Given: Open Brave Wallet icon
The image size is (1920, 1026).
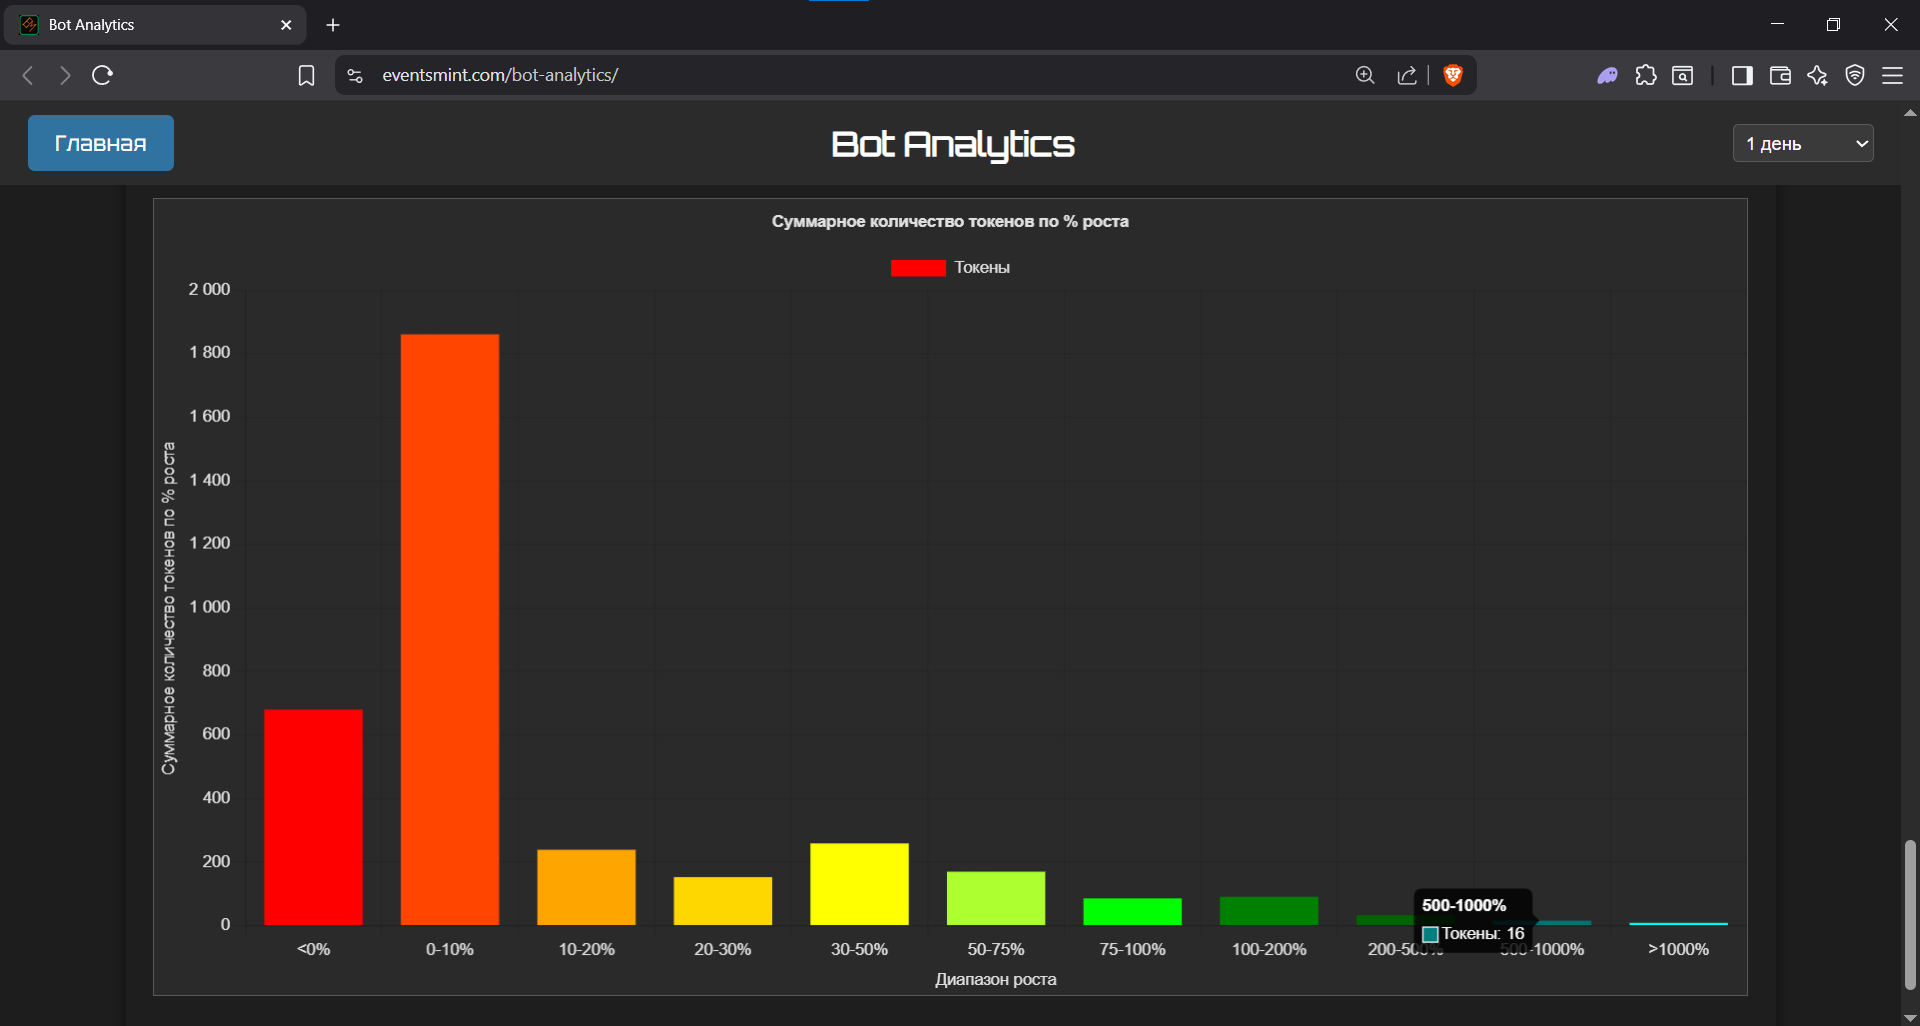Looking at the screenshot, I should pyautogui.click(x=1780, y=75).
